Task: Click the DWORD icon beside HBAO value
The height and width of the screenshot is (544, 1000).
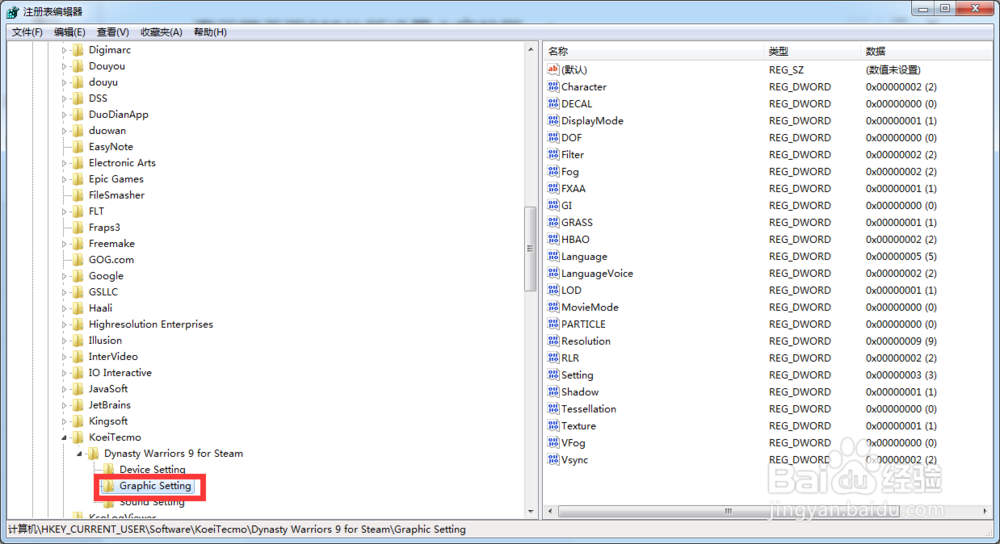Action: click(x=553, y=239)
